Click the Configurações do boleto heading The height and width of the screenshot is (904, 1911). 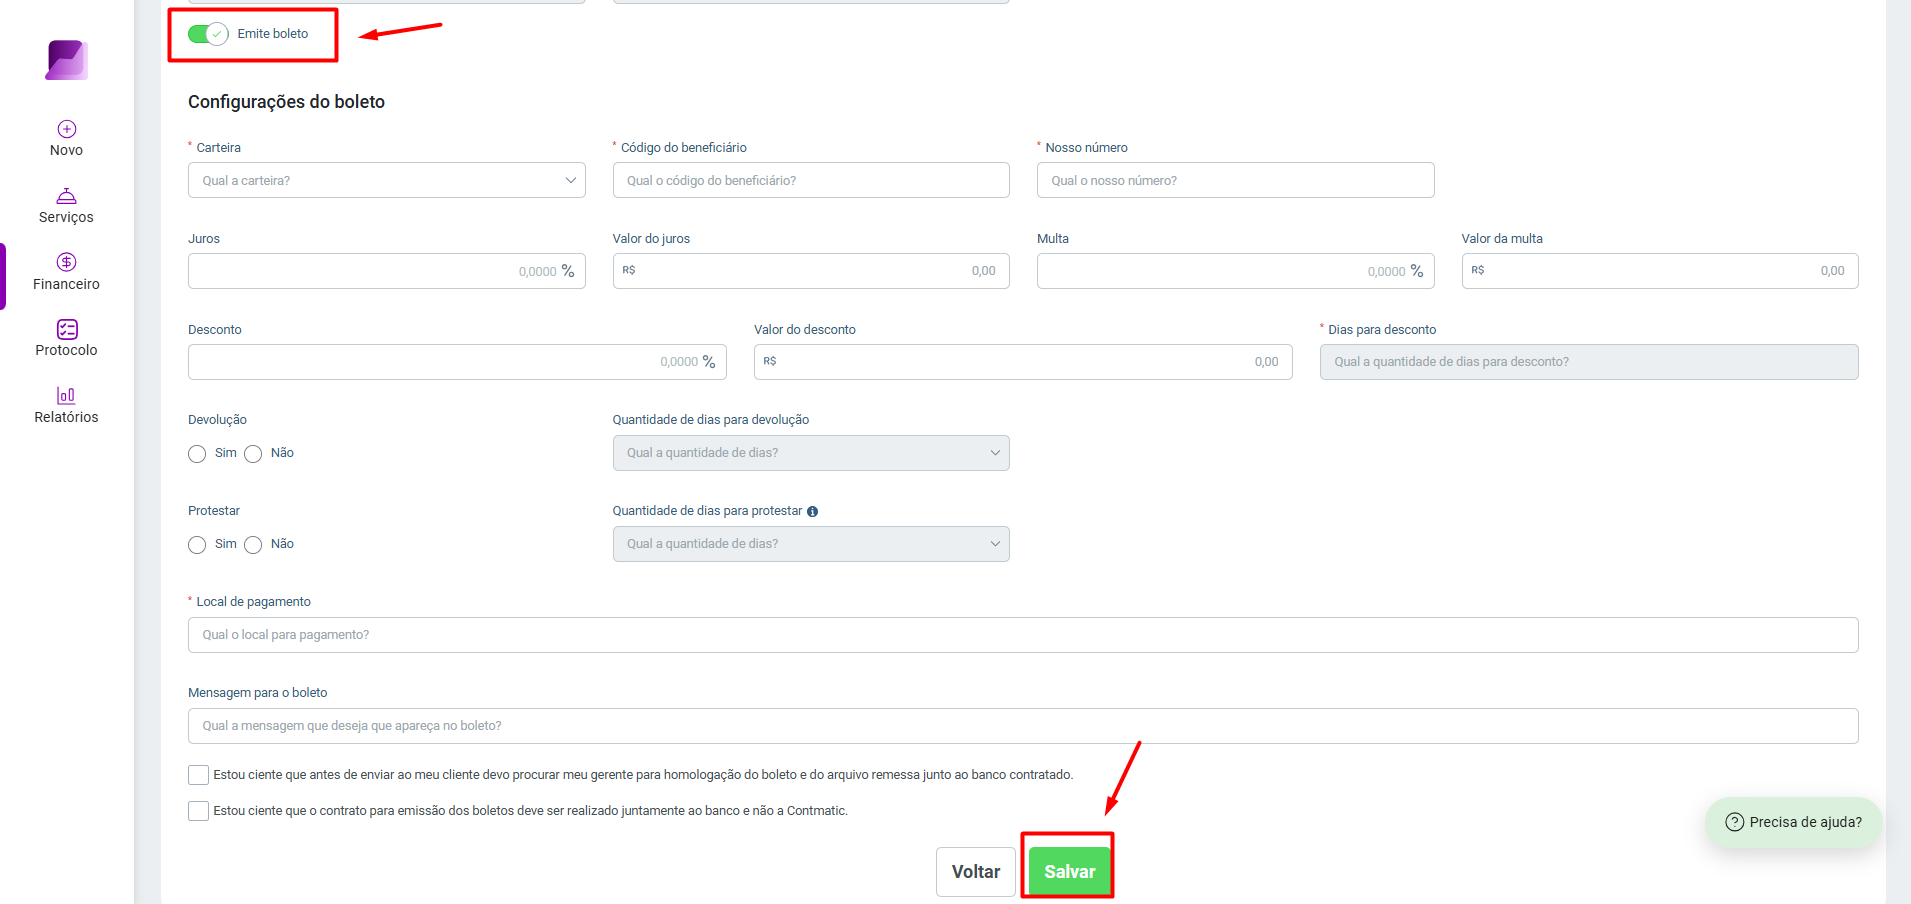point(286,102)
